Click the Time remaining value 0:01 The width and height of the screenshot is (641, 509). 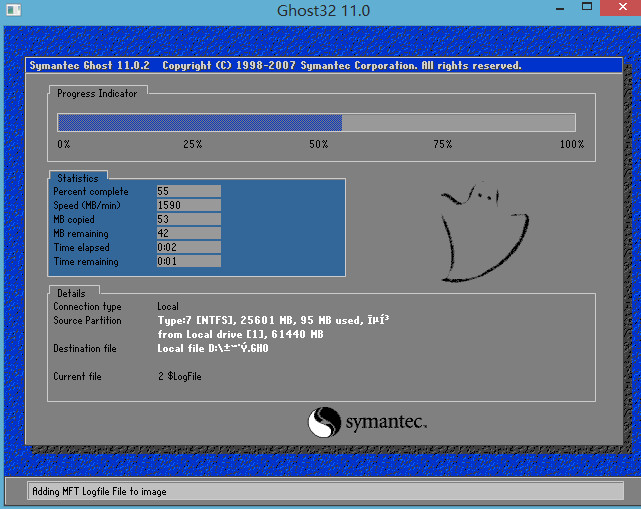pyautogui.click(x=188, y=261)
